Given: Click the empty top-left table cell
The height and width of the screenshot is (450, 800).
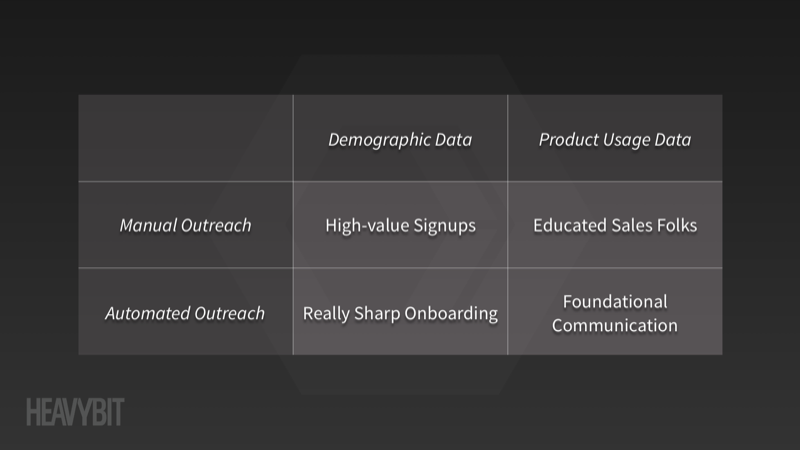Looking at the screenshot, I should coord(186,138).
